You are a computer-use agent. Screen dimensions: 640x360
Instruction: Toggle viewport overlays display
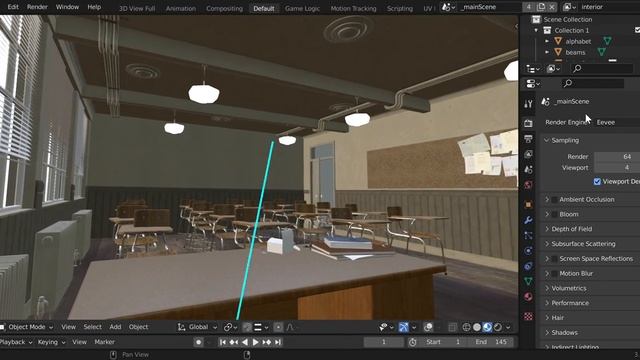point(428,327)
